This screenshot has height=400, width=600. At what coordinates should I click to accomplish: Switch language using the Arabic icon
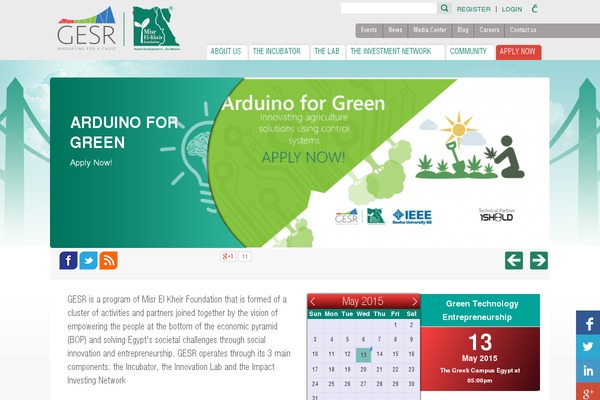(535, 9)
